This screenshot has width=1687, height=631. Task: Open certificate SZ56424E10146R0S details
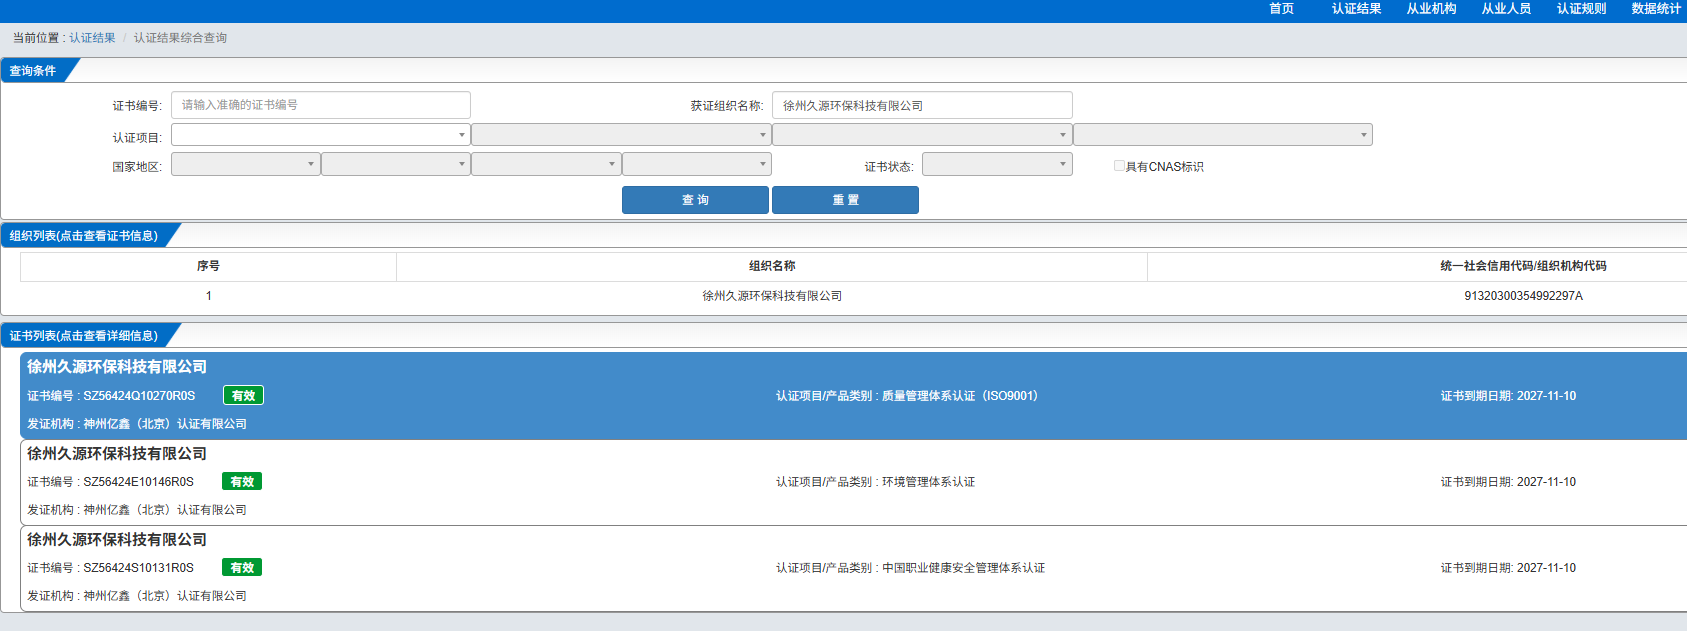click(x=853, y=482)
